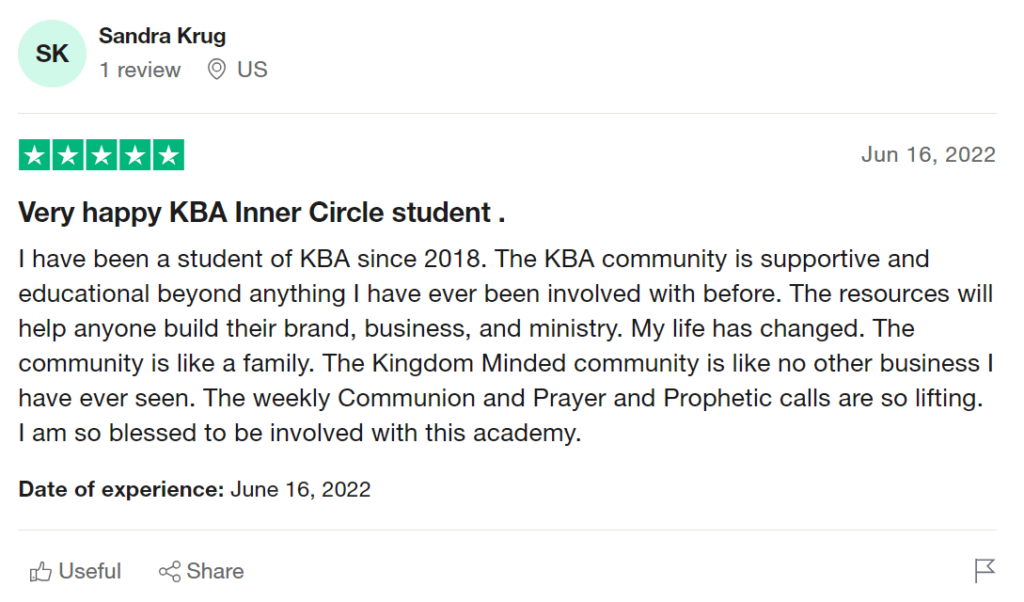
Task: Click the SK profile avatar circle
Action: (52, 53)
